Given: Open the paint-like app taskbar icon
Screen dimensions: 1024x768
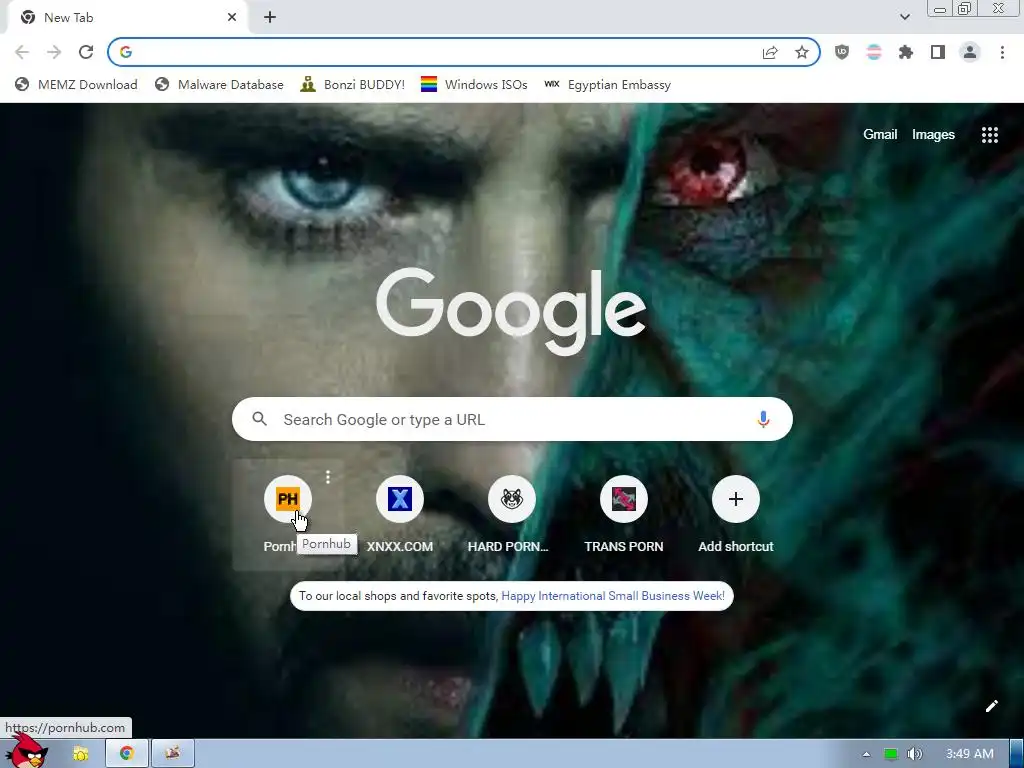Looking at the screenshot, I should pos(172,754).
